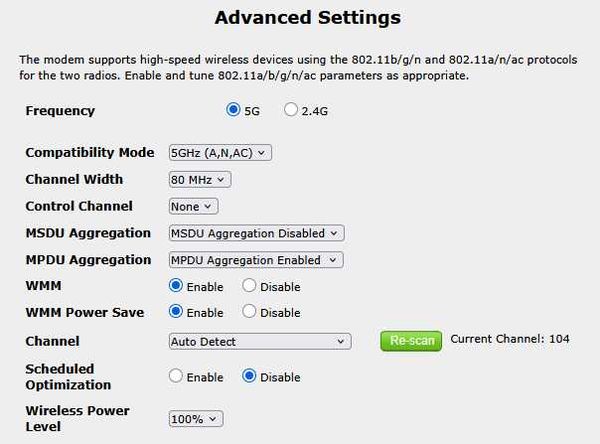Enable WMM radio button
This screenshot has height=444, width=600.
click(x=176, y=286)
